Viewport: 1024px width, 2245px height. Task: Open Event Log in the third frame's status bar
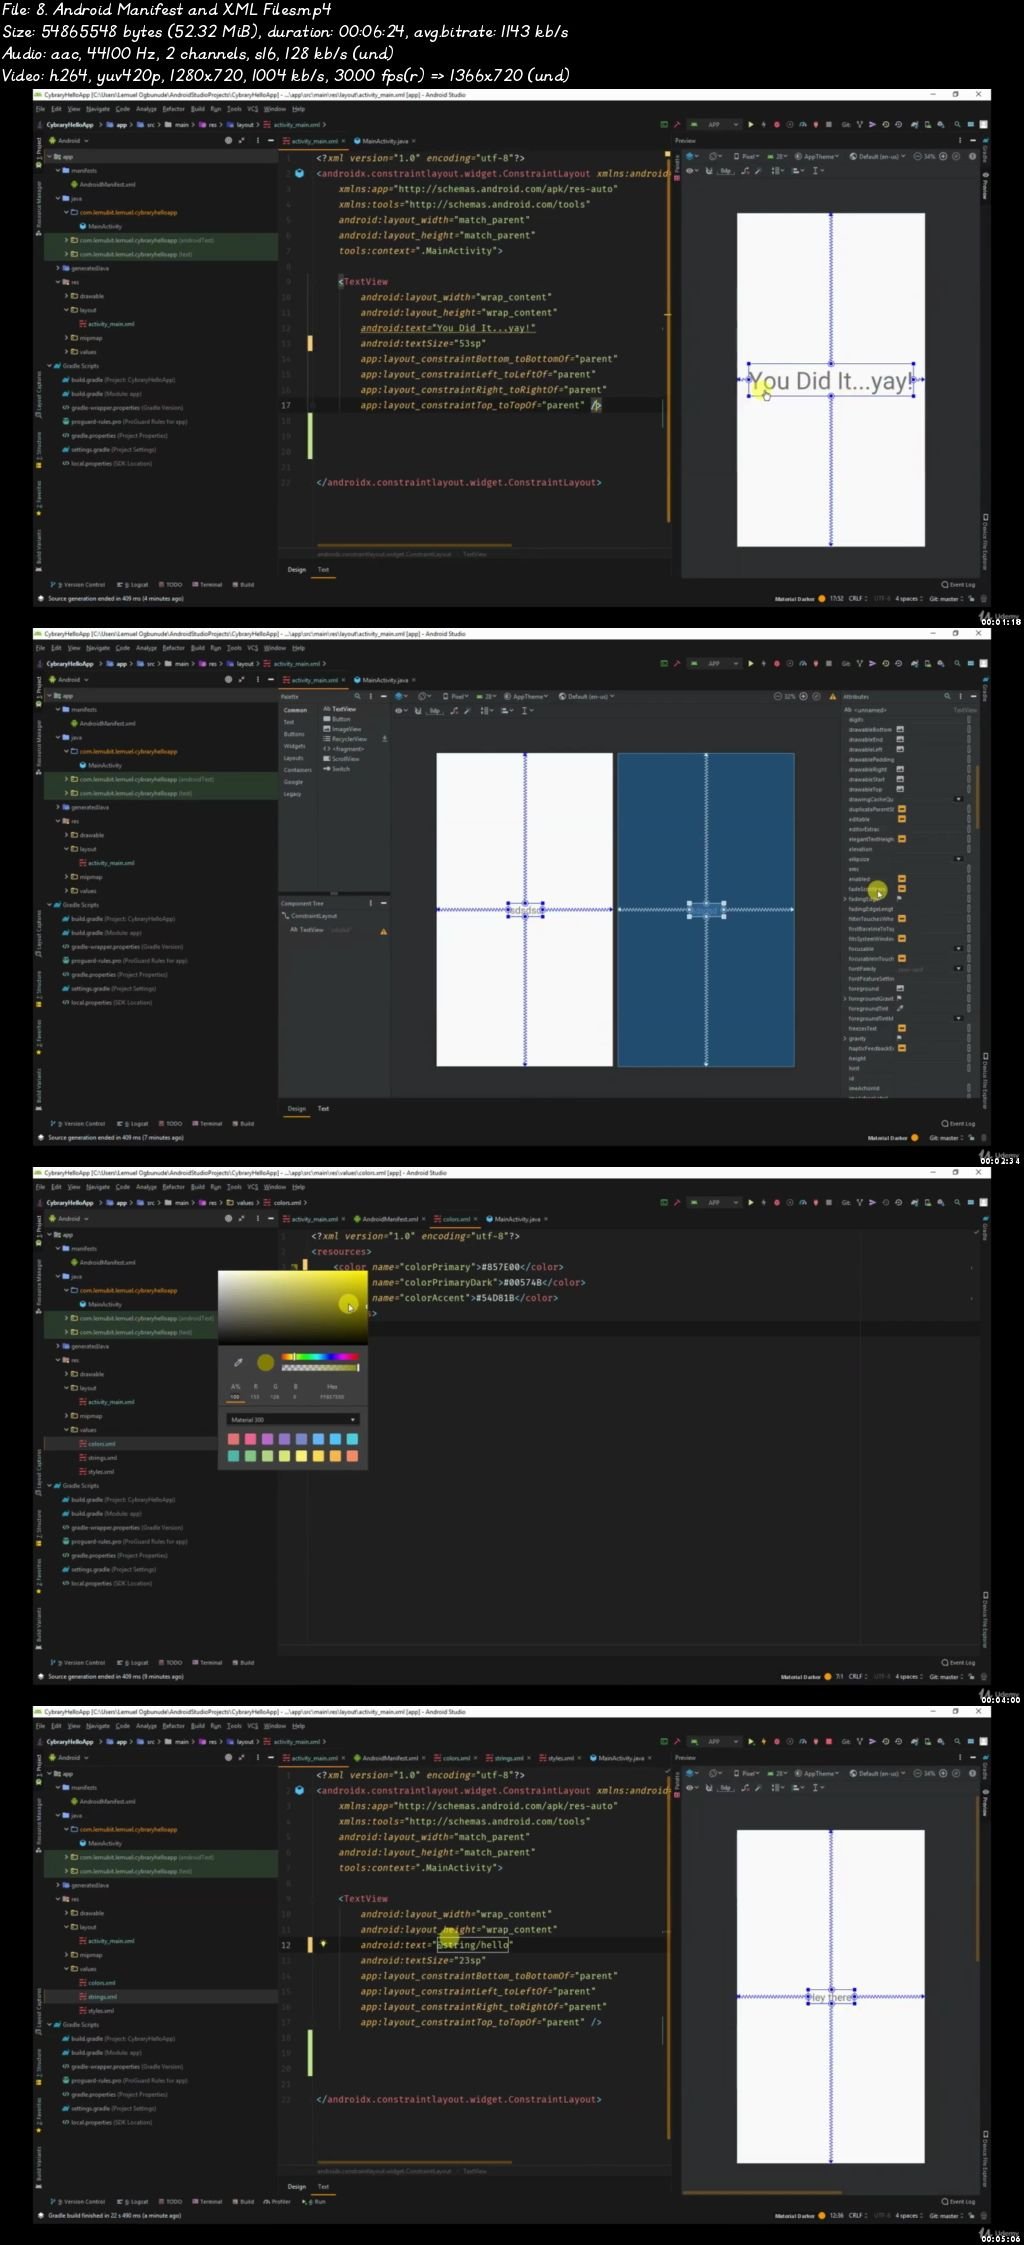click(958, 1663)
